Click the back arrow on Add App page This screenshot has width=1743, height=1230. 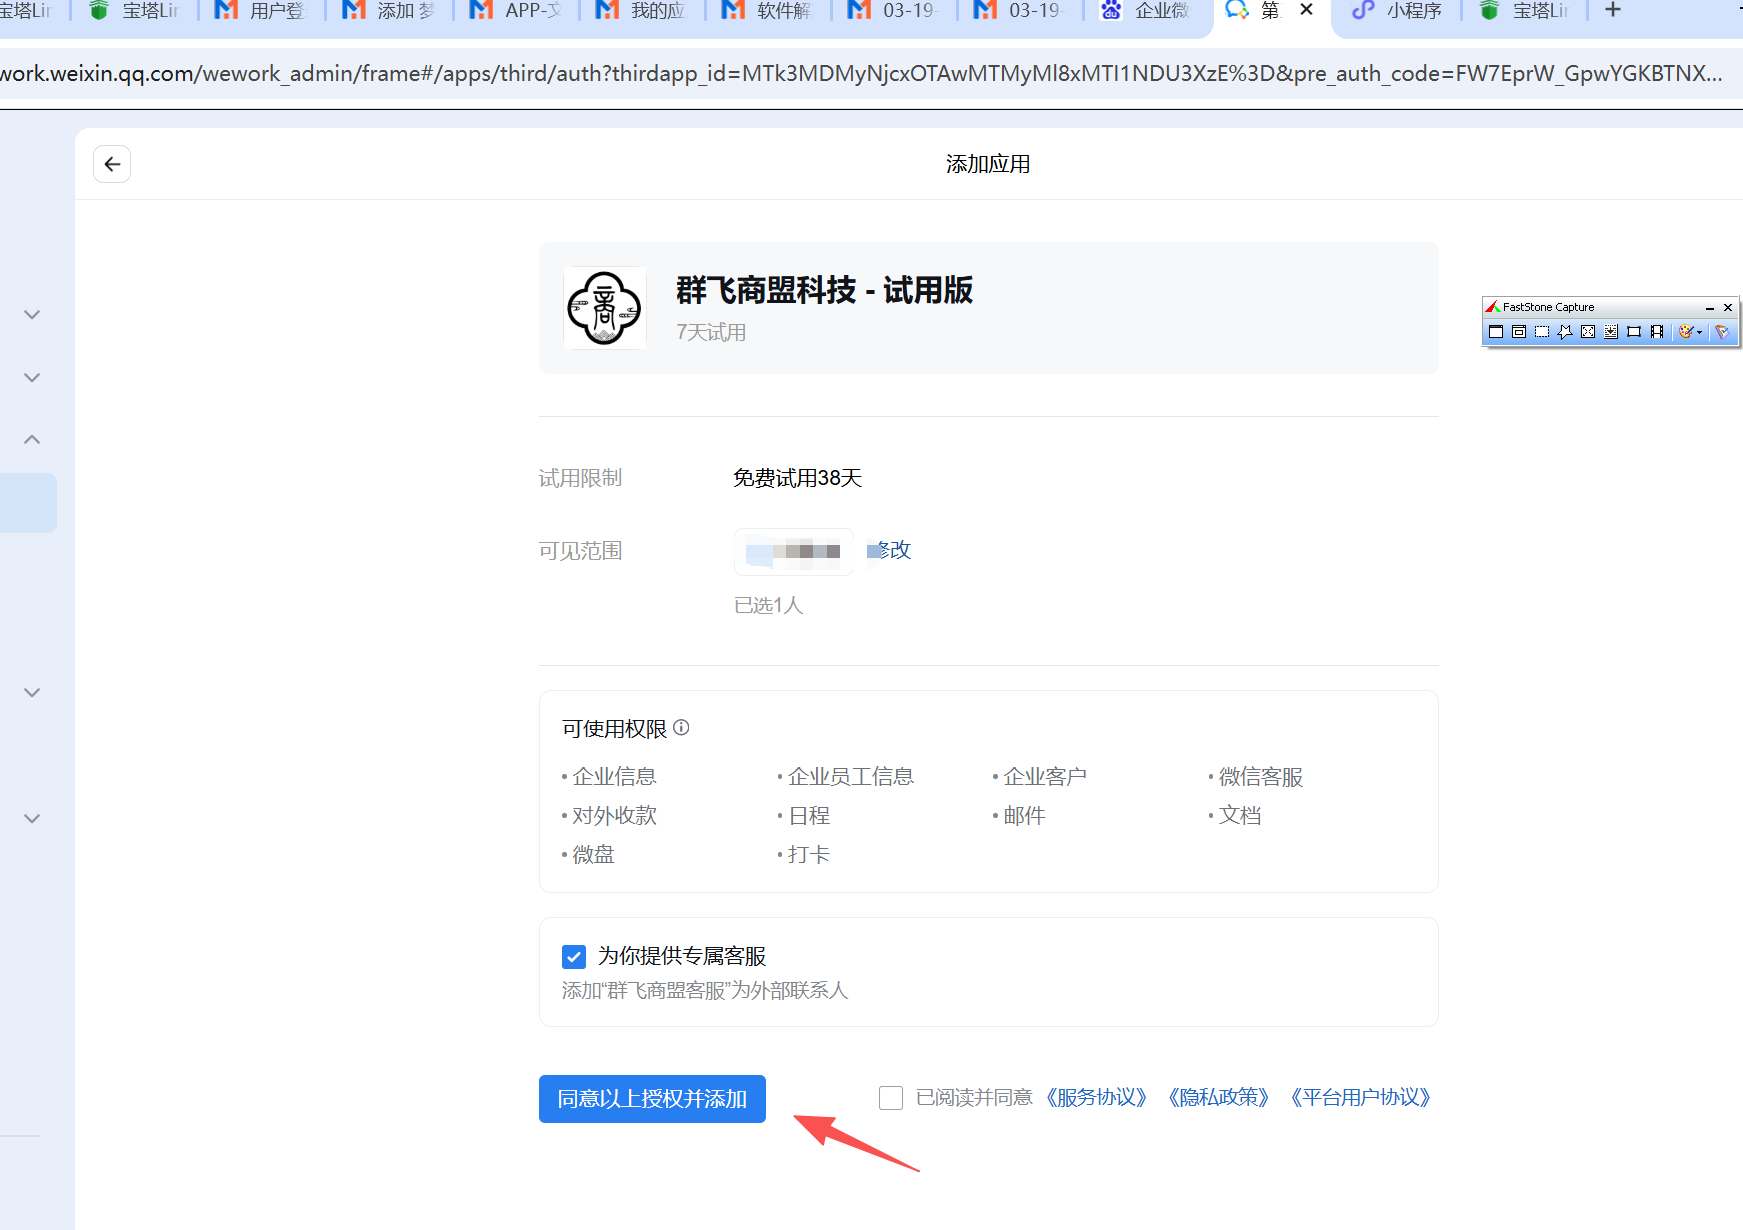coord(112,164)
